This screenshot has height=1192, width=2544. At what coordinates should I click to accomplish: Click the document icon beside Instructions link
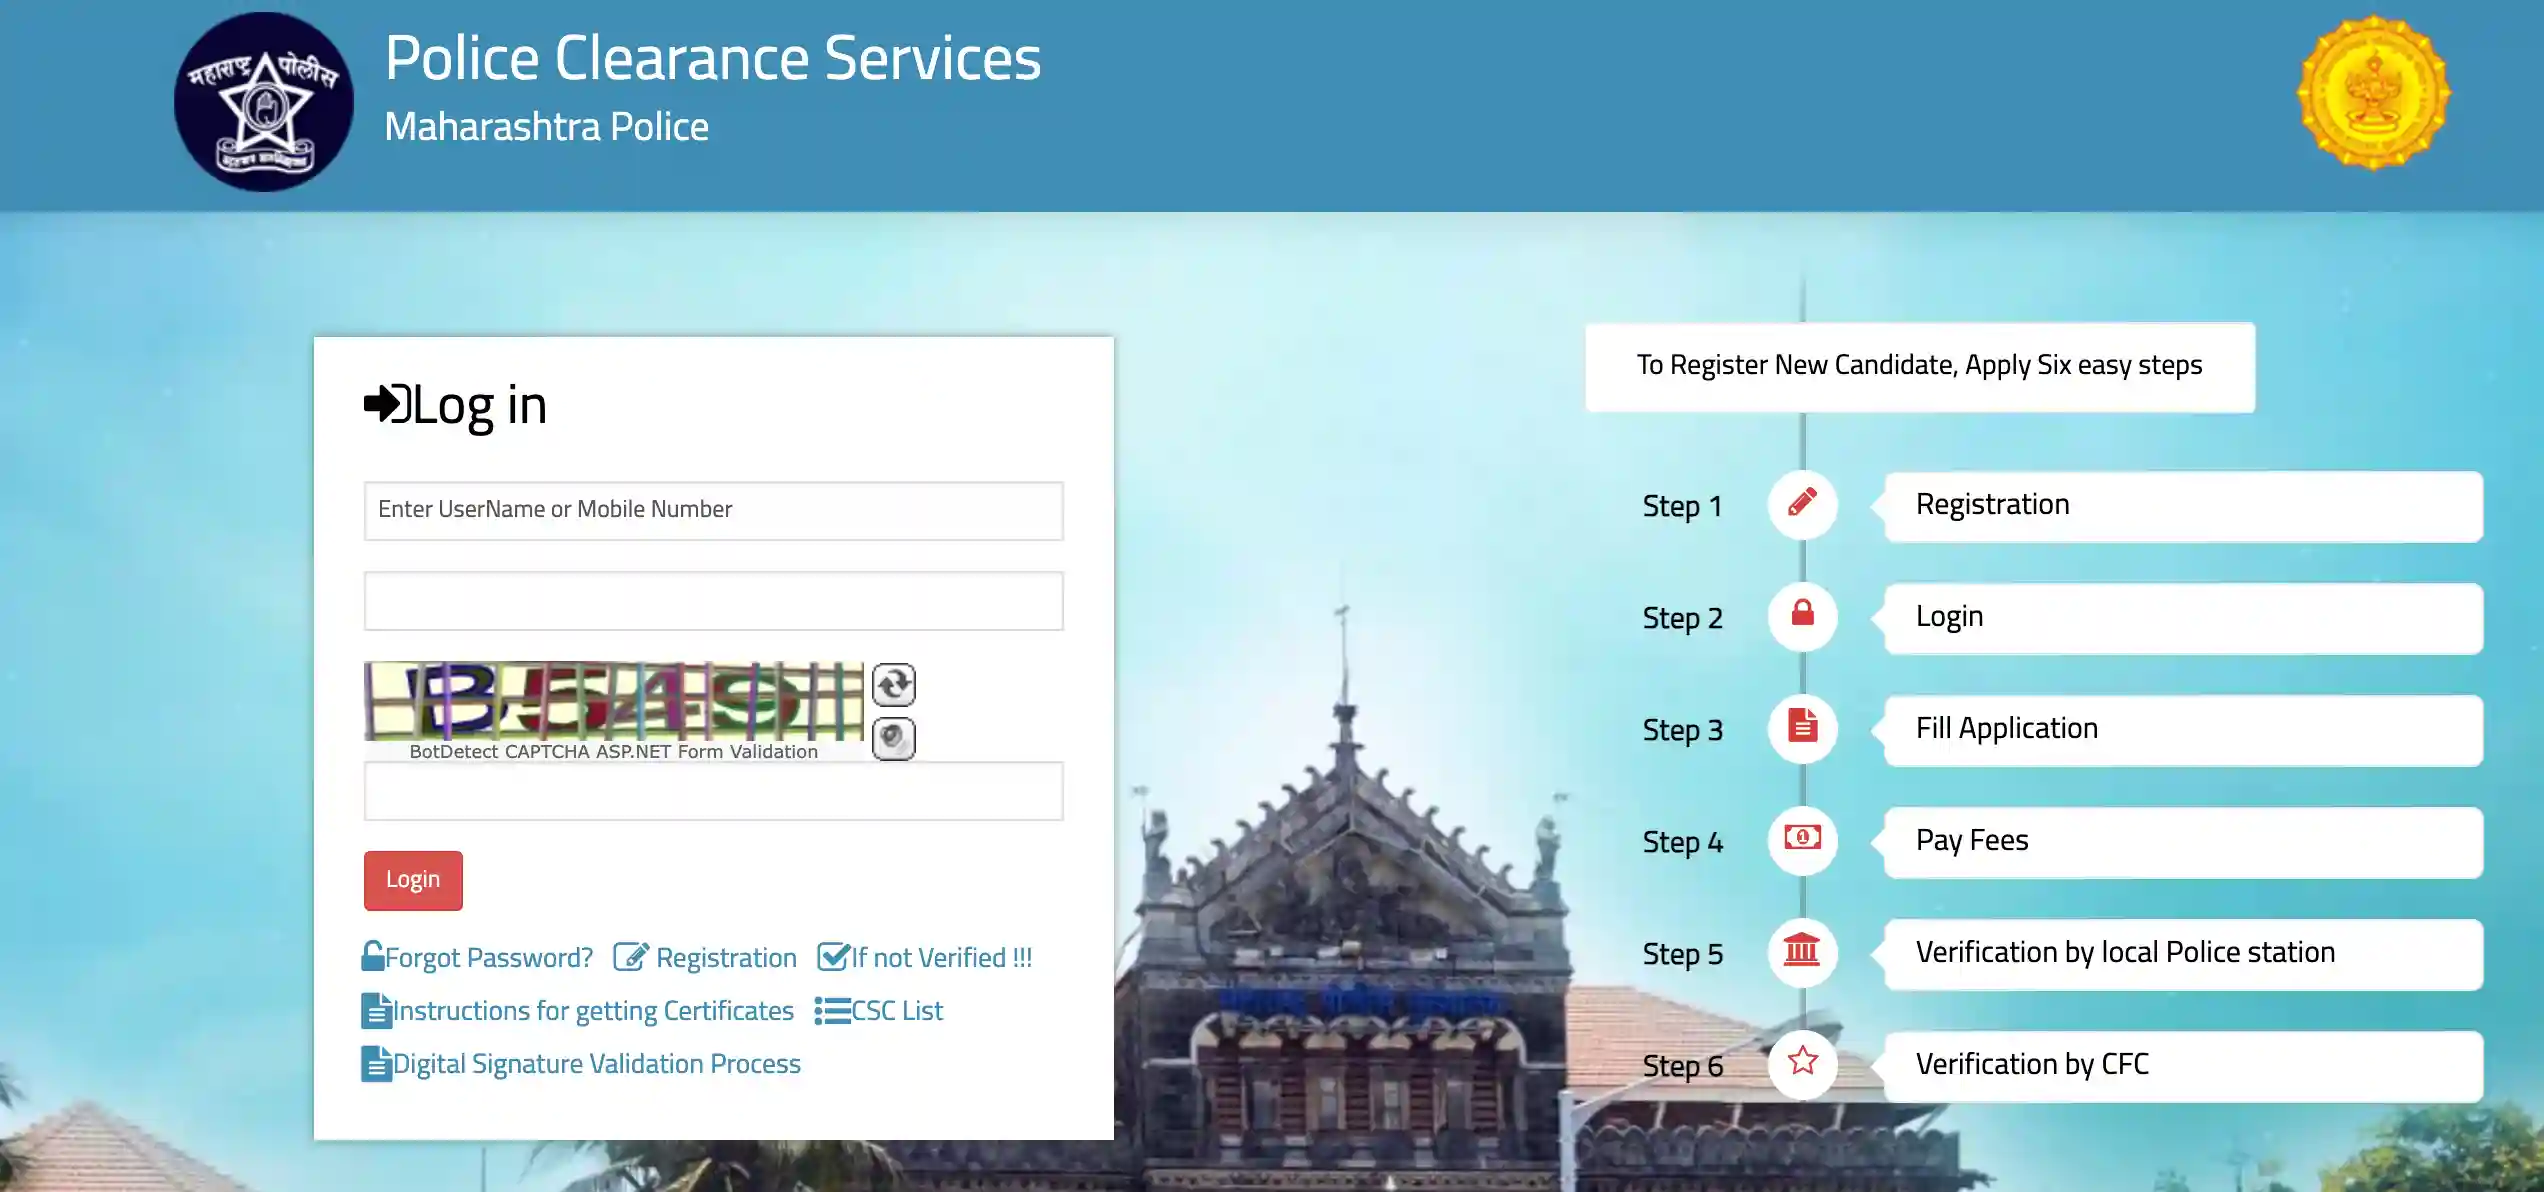pyautogui.click(x=376, y=1011)
